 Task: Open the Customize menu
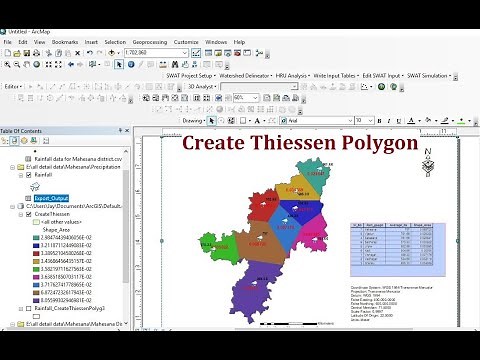186,42
